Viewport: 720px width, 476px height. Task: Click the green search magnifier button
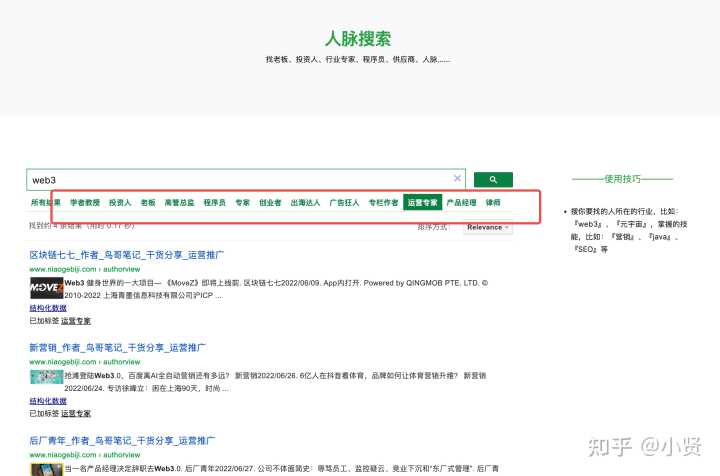[493, 179]
